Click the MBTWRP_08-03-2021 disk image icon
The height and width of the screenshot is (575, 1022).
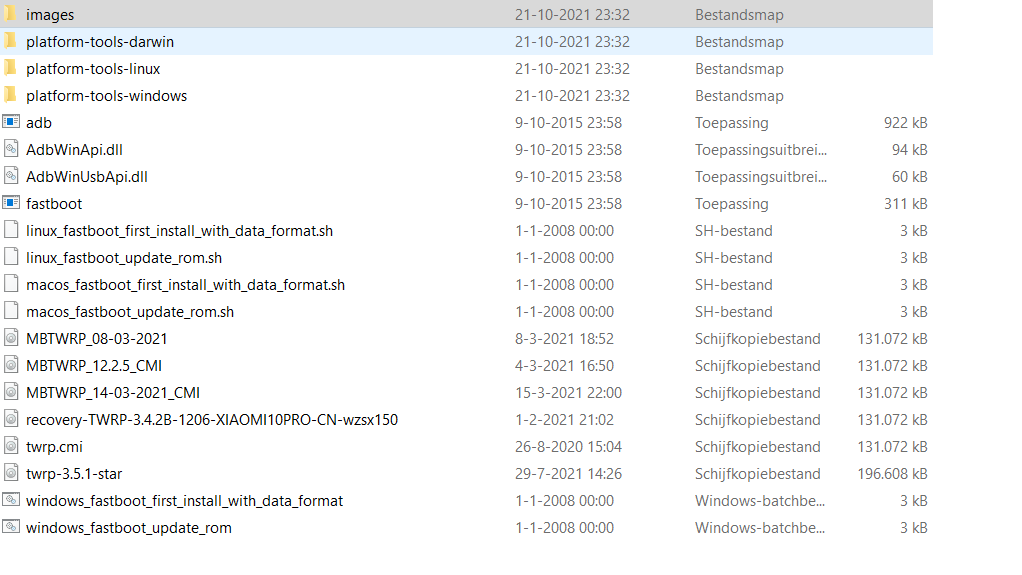[11, 338]
